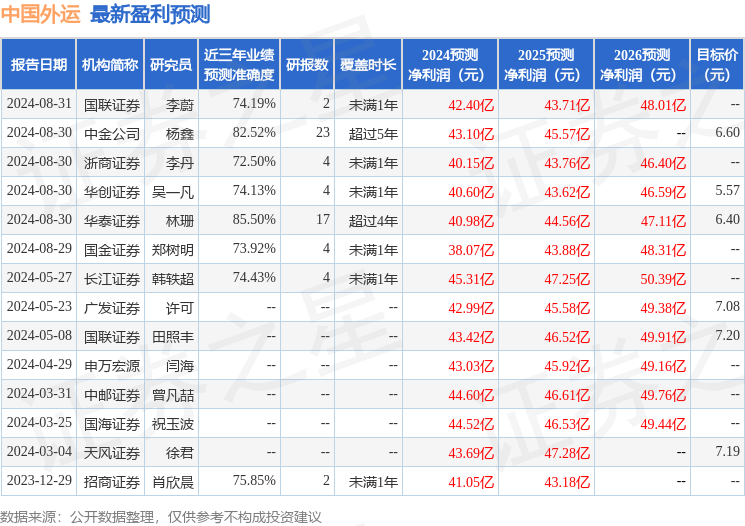
Task: Select analyst name 韩轶超
Action: point(172,278)
